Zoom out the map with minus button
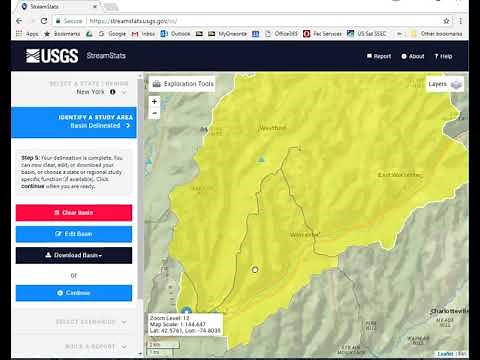 [x=154, y=113]
